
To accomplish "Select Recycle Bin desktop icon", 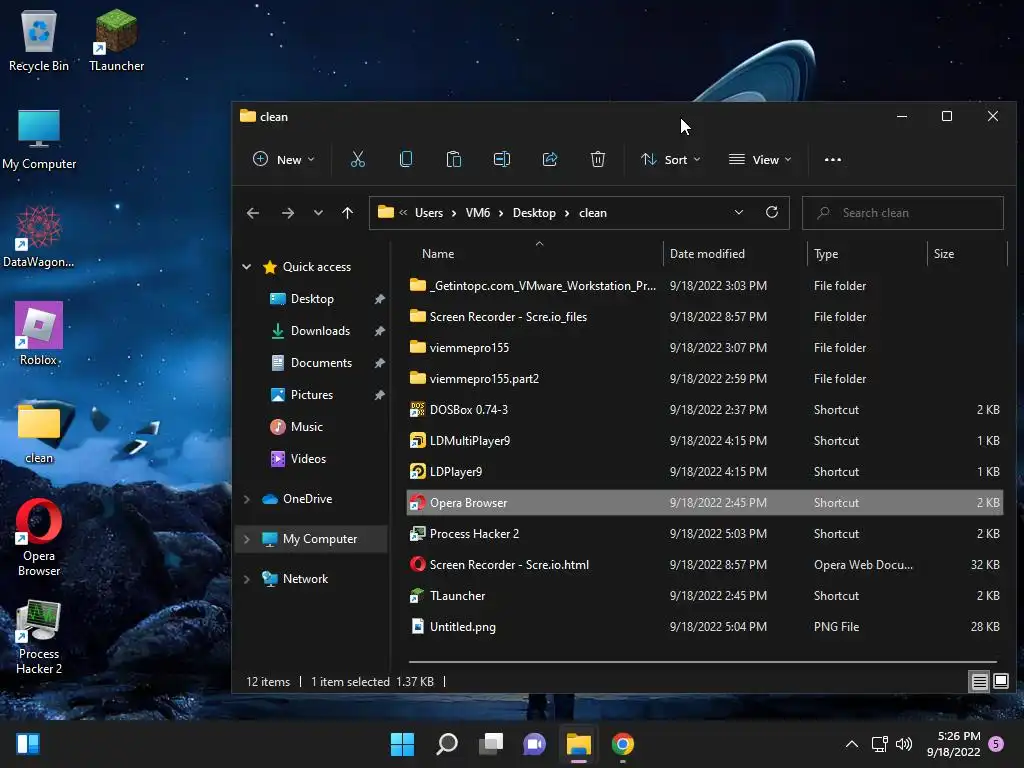I will pyautogui.click(x=39, y=40).
